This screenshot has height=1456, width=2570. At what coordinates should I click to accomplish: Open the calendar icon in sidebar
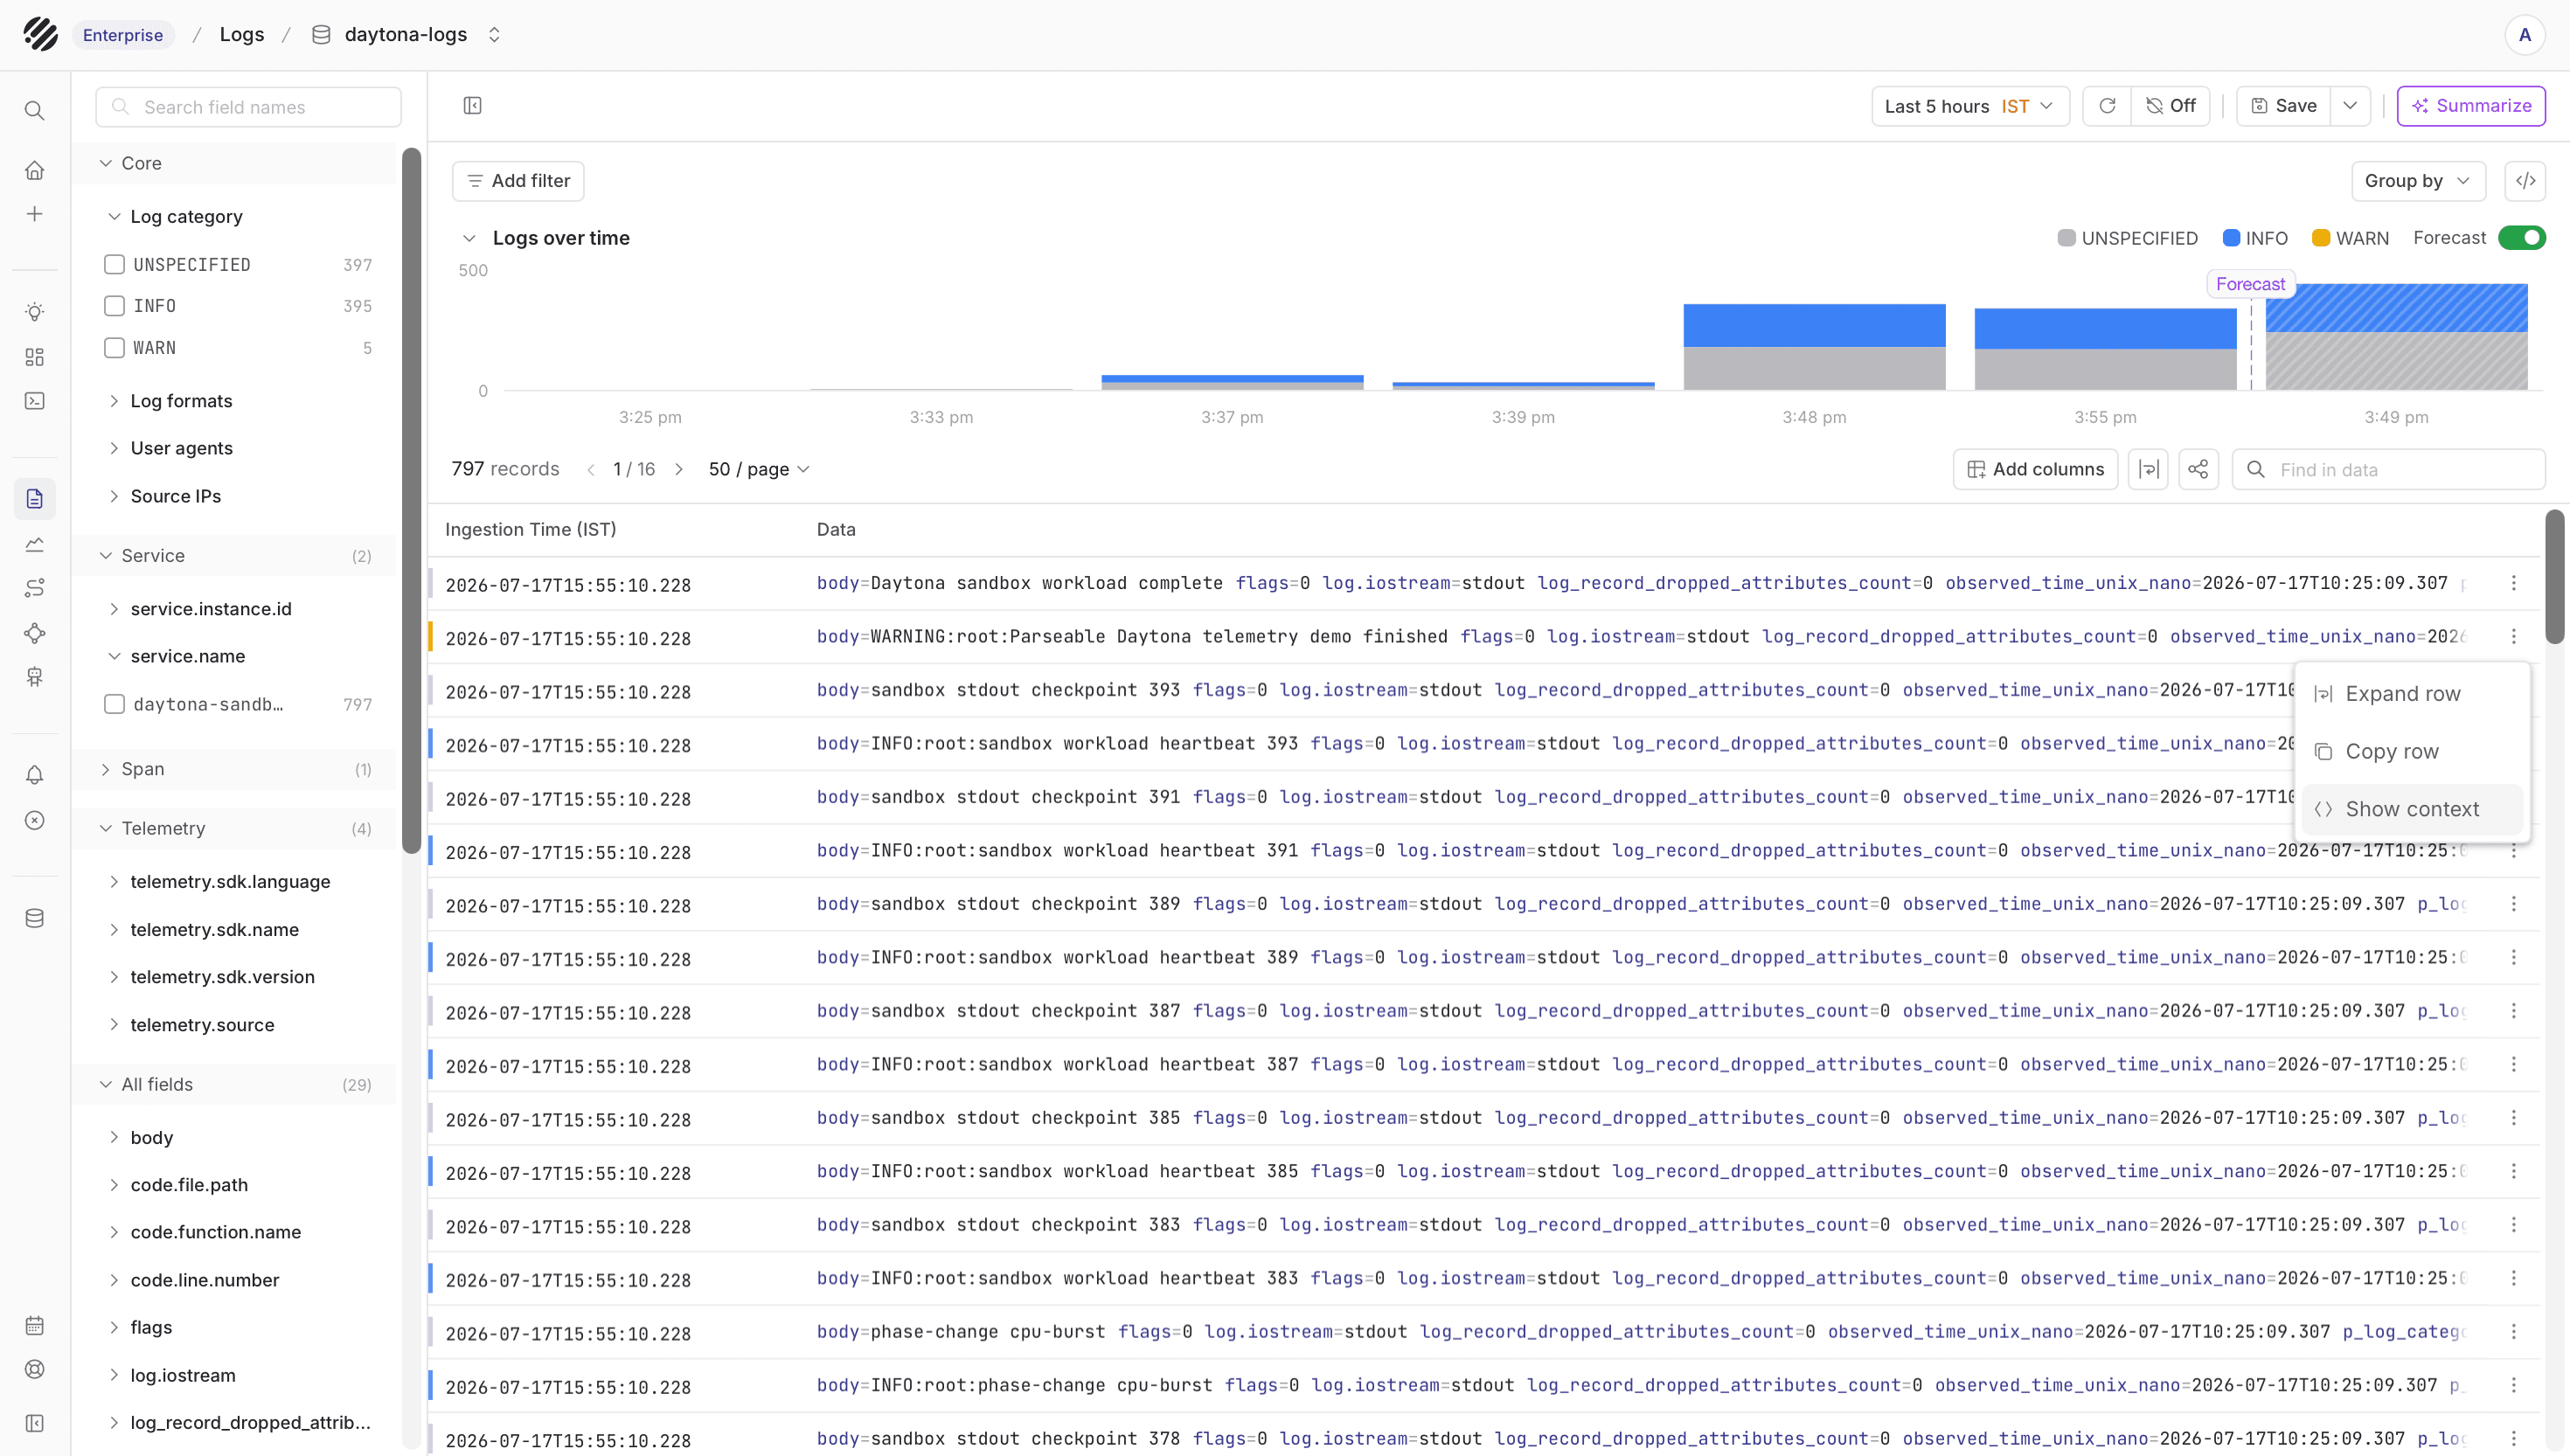[x=35, y=1326]
